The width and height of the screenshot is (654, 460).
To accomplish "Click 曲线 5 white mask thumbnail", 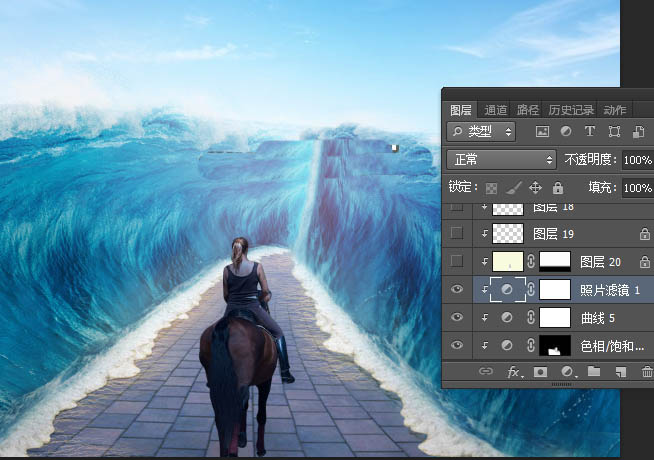I will point(555,317).
